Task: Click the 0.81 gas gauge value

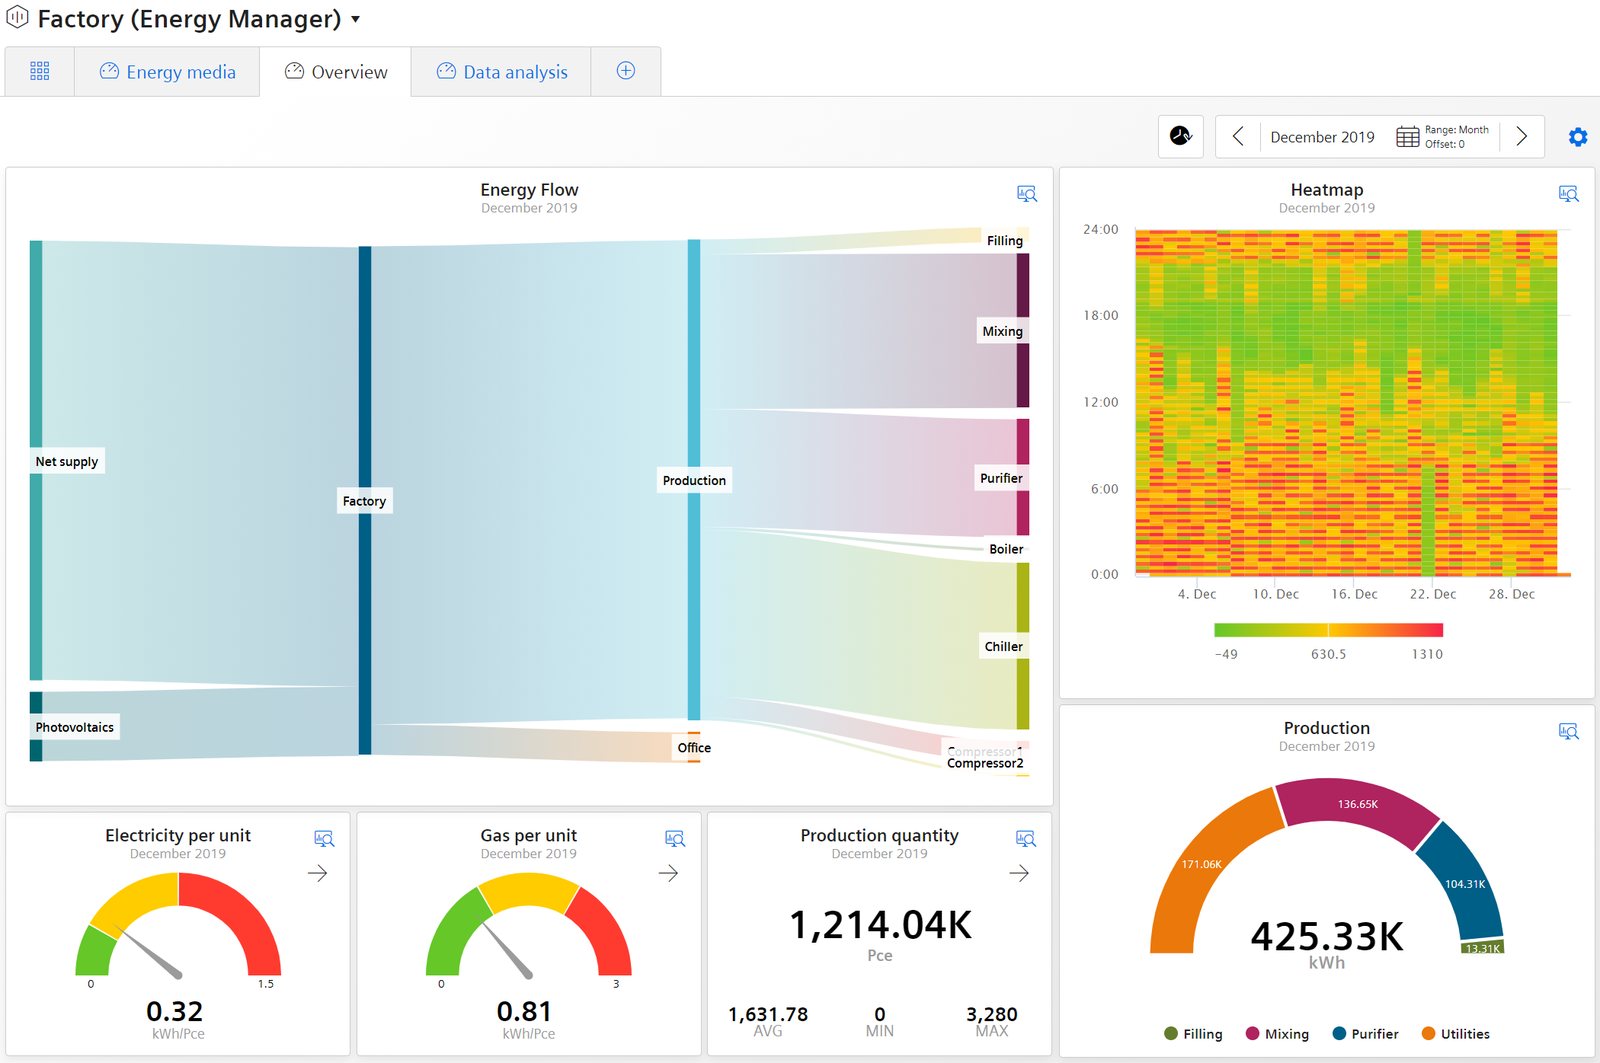Action: tap(525, 1011)
